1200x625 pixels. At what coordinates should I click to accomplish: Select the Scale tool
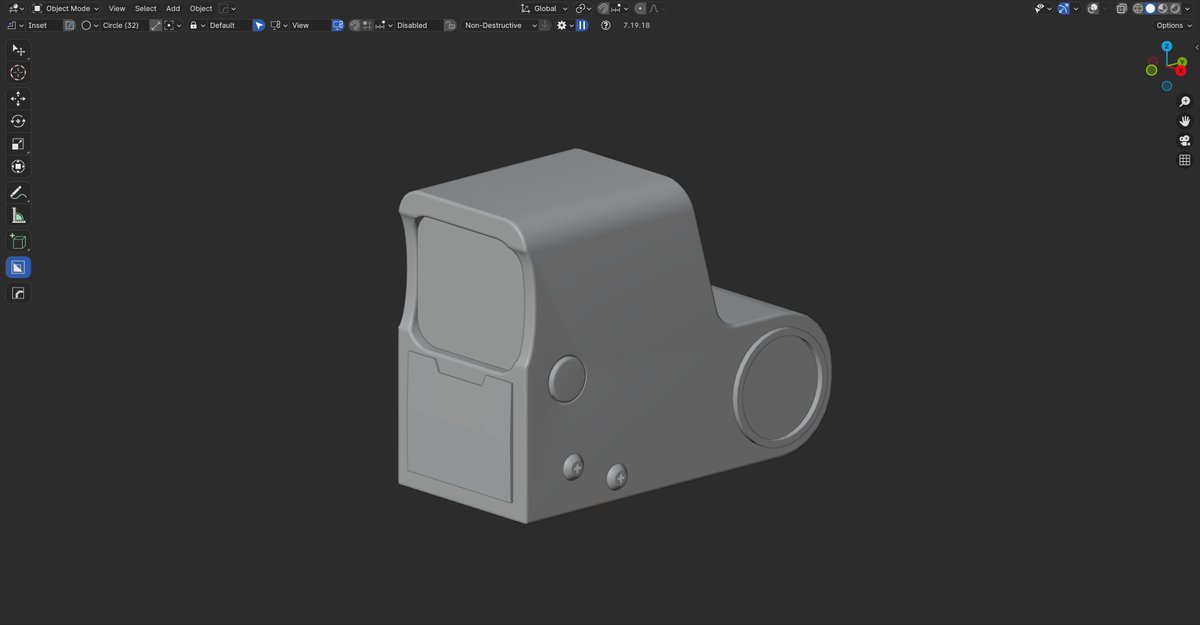pos(18,144)
